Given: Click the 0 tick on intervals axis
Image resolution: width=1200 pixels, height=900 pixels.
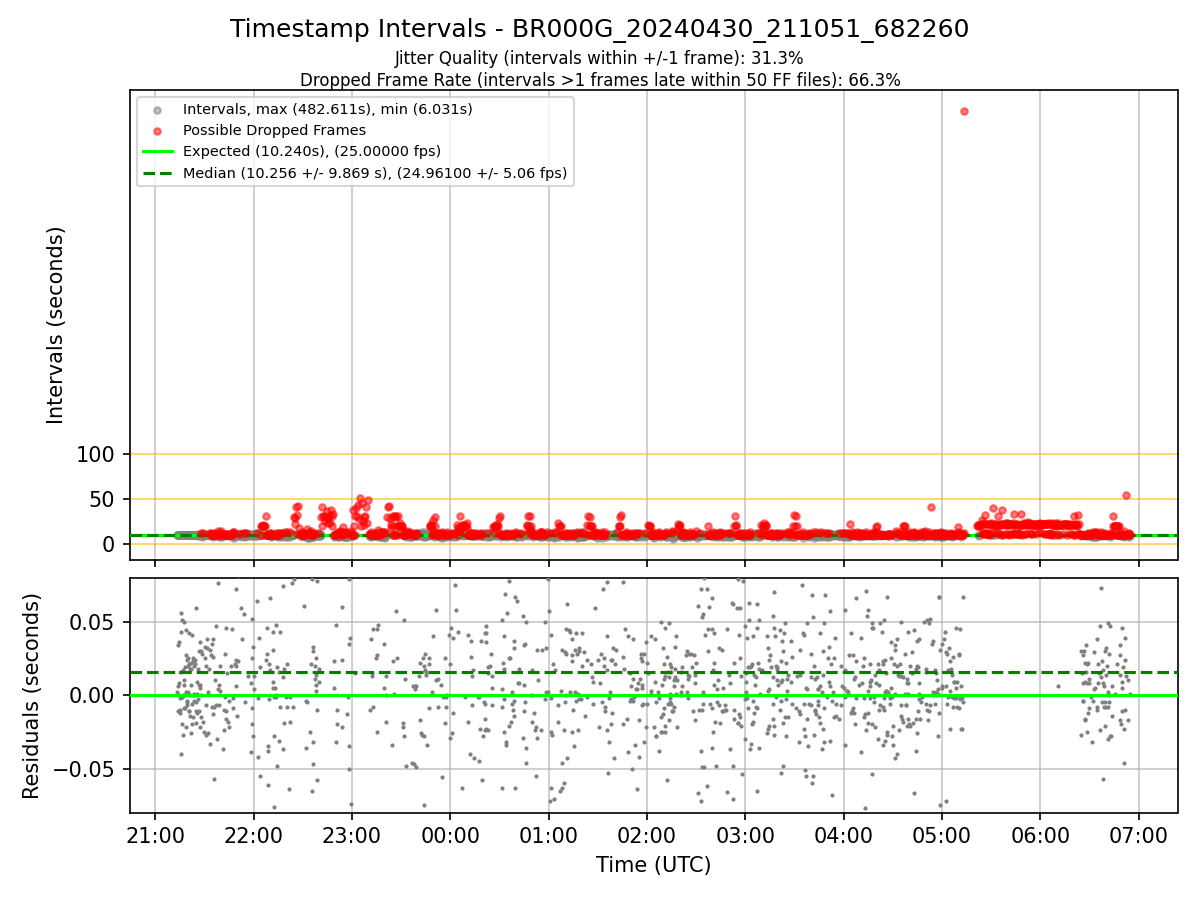Looking at the screenshot, I should point(110,544).
